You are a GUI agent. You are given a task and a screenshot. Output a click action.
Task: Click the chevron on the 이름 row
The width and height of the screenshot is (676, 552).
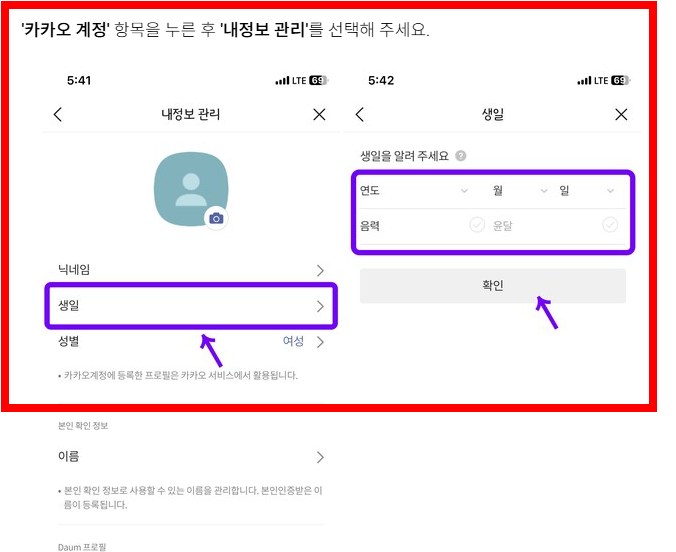(320, 457)
